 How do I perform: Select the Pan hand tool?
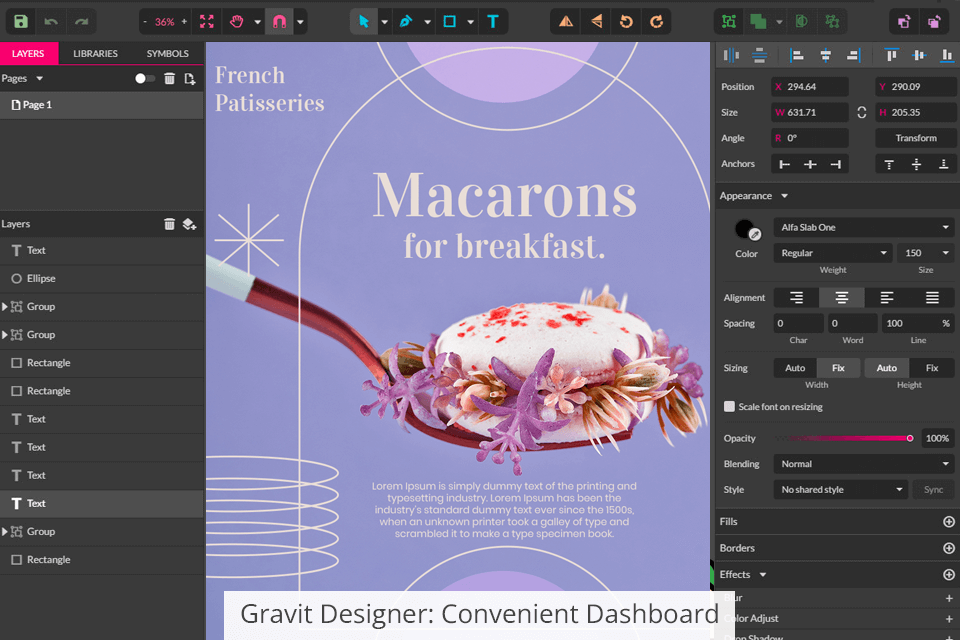tap(237, 22)
